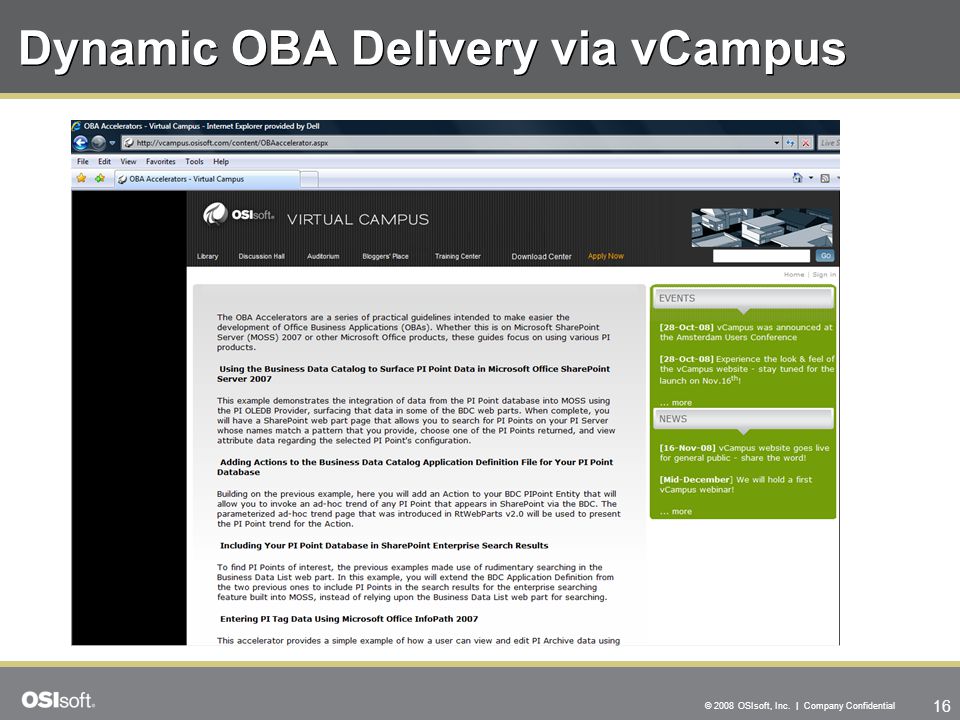Click the 28-Oct-08 Amsterdam Users Conference event

pos(746,332)
